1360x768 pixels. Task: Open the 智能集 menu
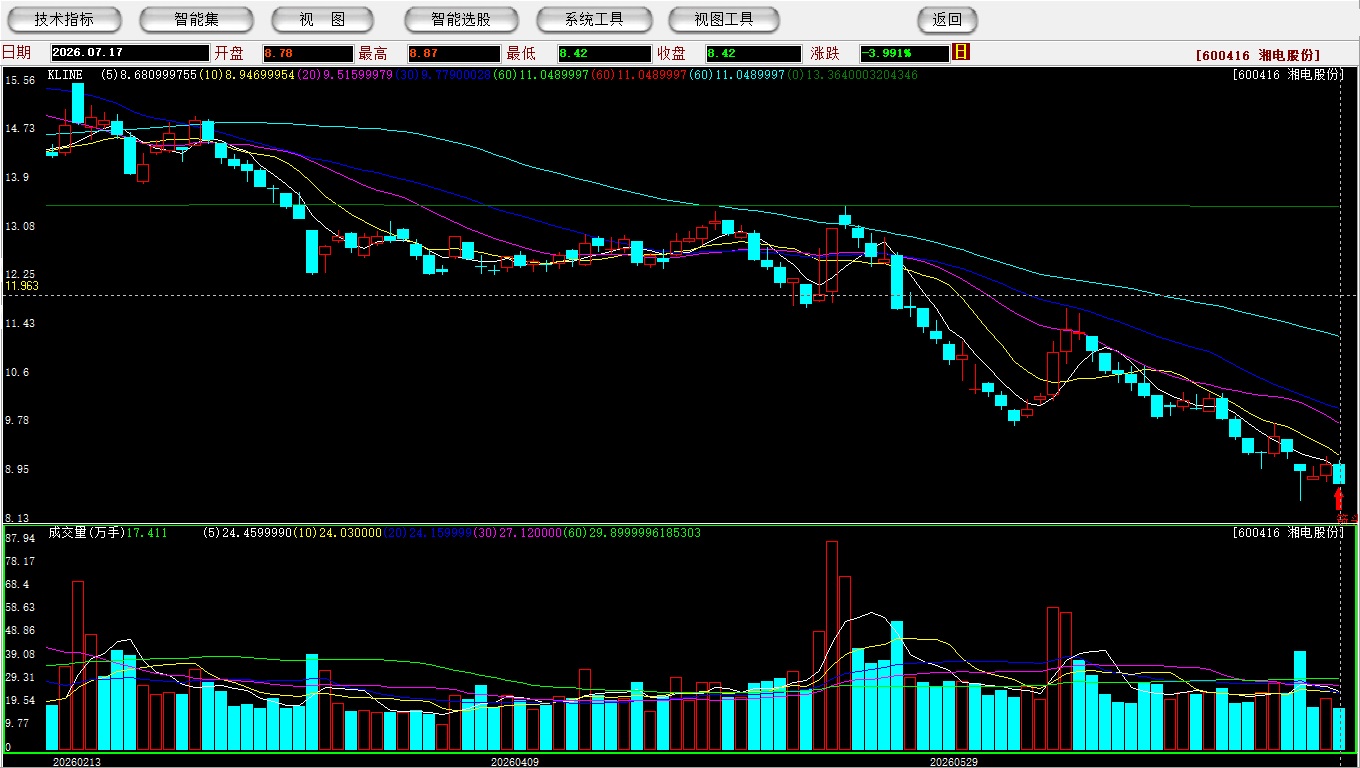pyautogui.click(x=196, y=19)
